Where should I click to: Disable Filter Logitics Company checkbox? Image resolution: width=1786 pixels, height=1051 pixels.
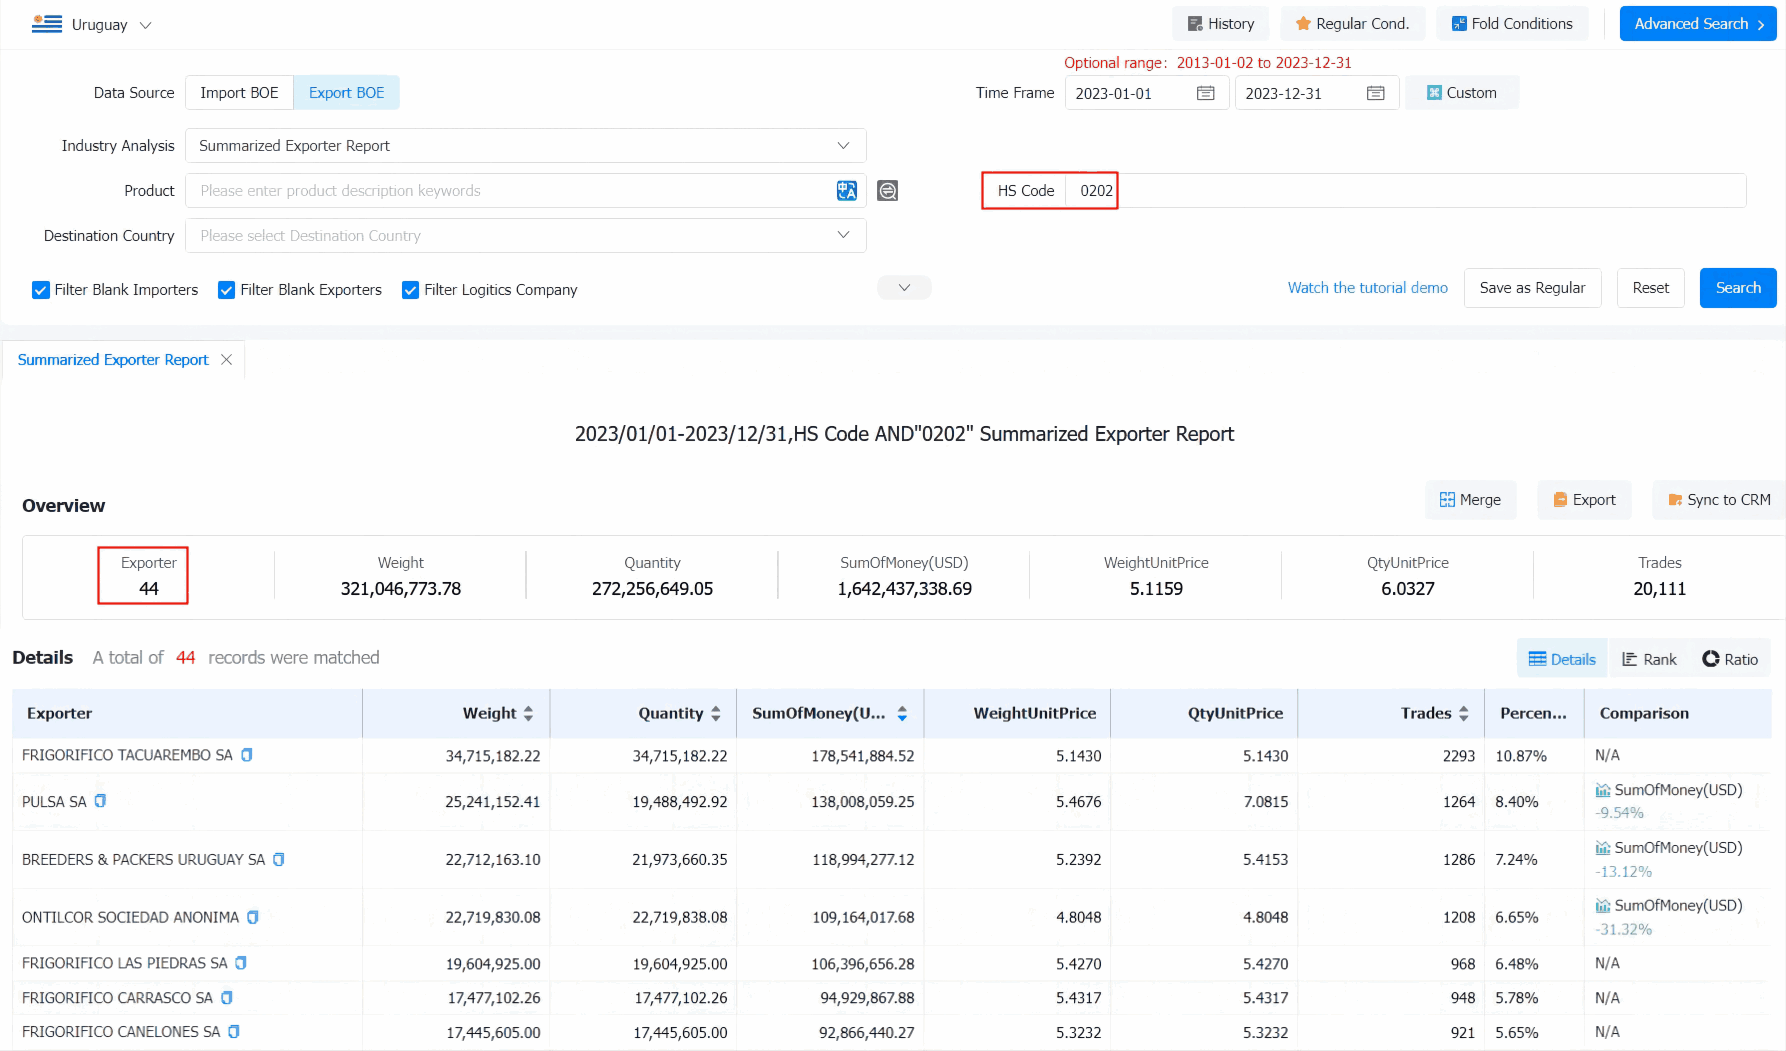point(410,290)
